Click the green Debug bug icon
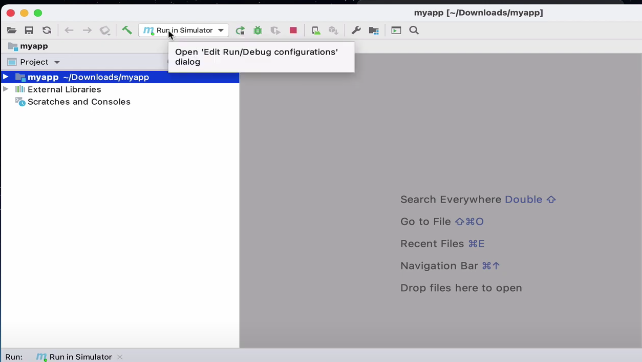642x362 pixels. 258,30
